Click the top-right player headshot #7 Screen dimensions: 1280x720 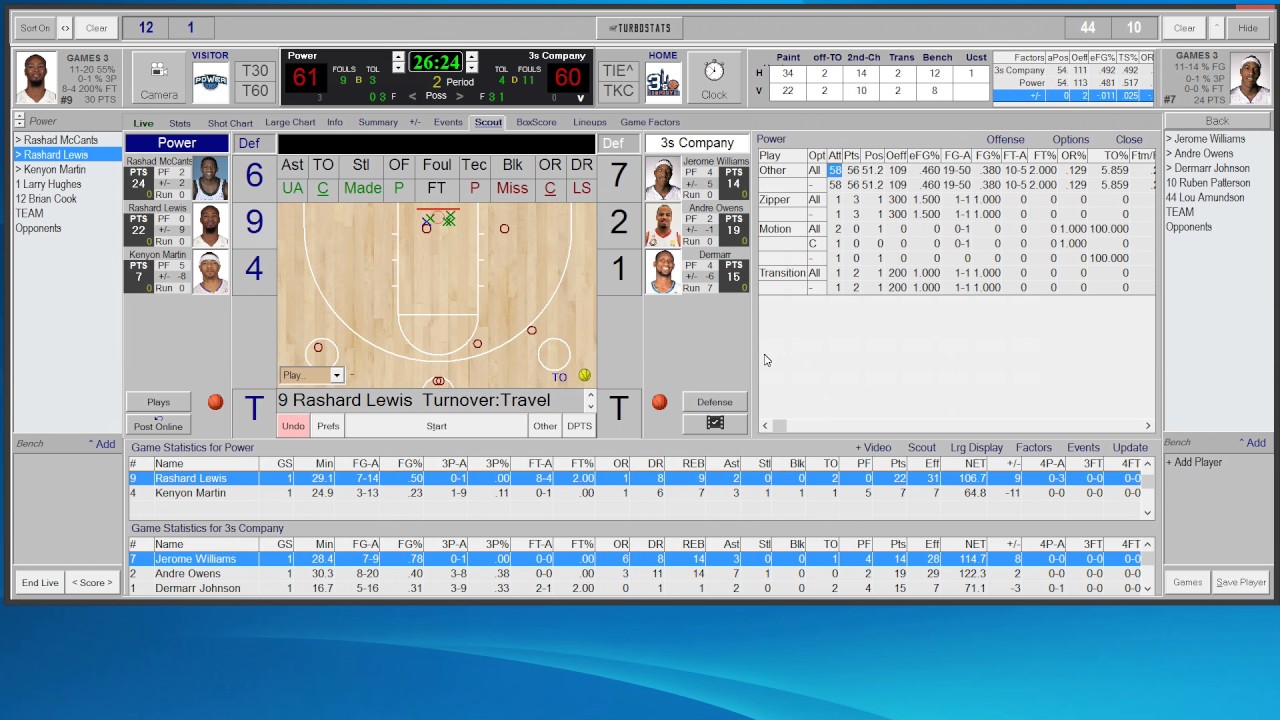(1249, 78)
